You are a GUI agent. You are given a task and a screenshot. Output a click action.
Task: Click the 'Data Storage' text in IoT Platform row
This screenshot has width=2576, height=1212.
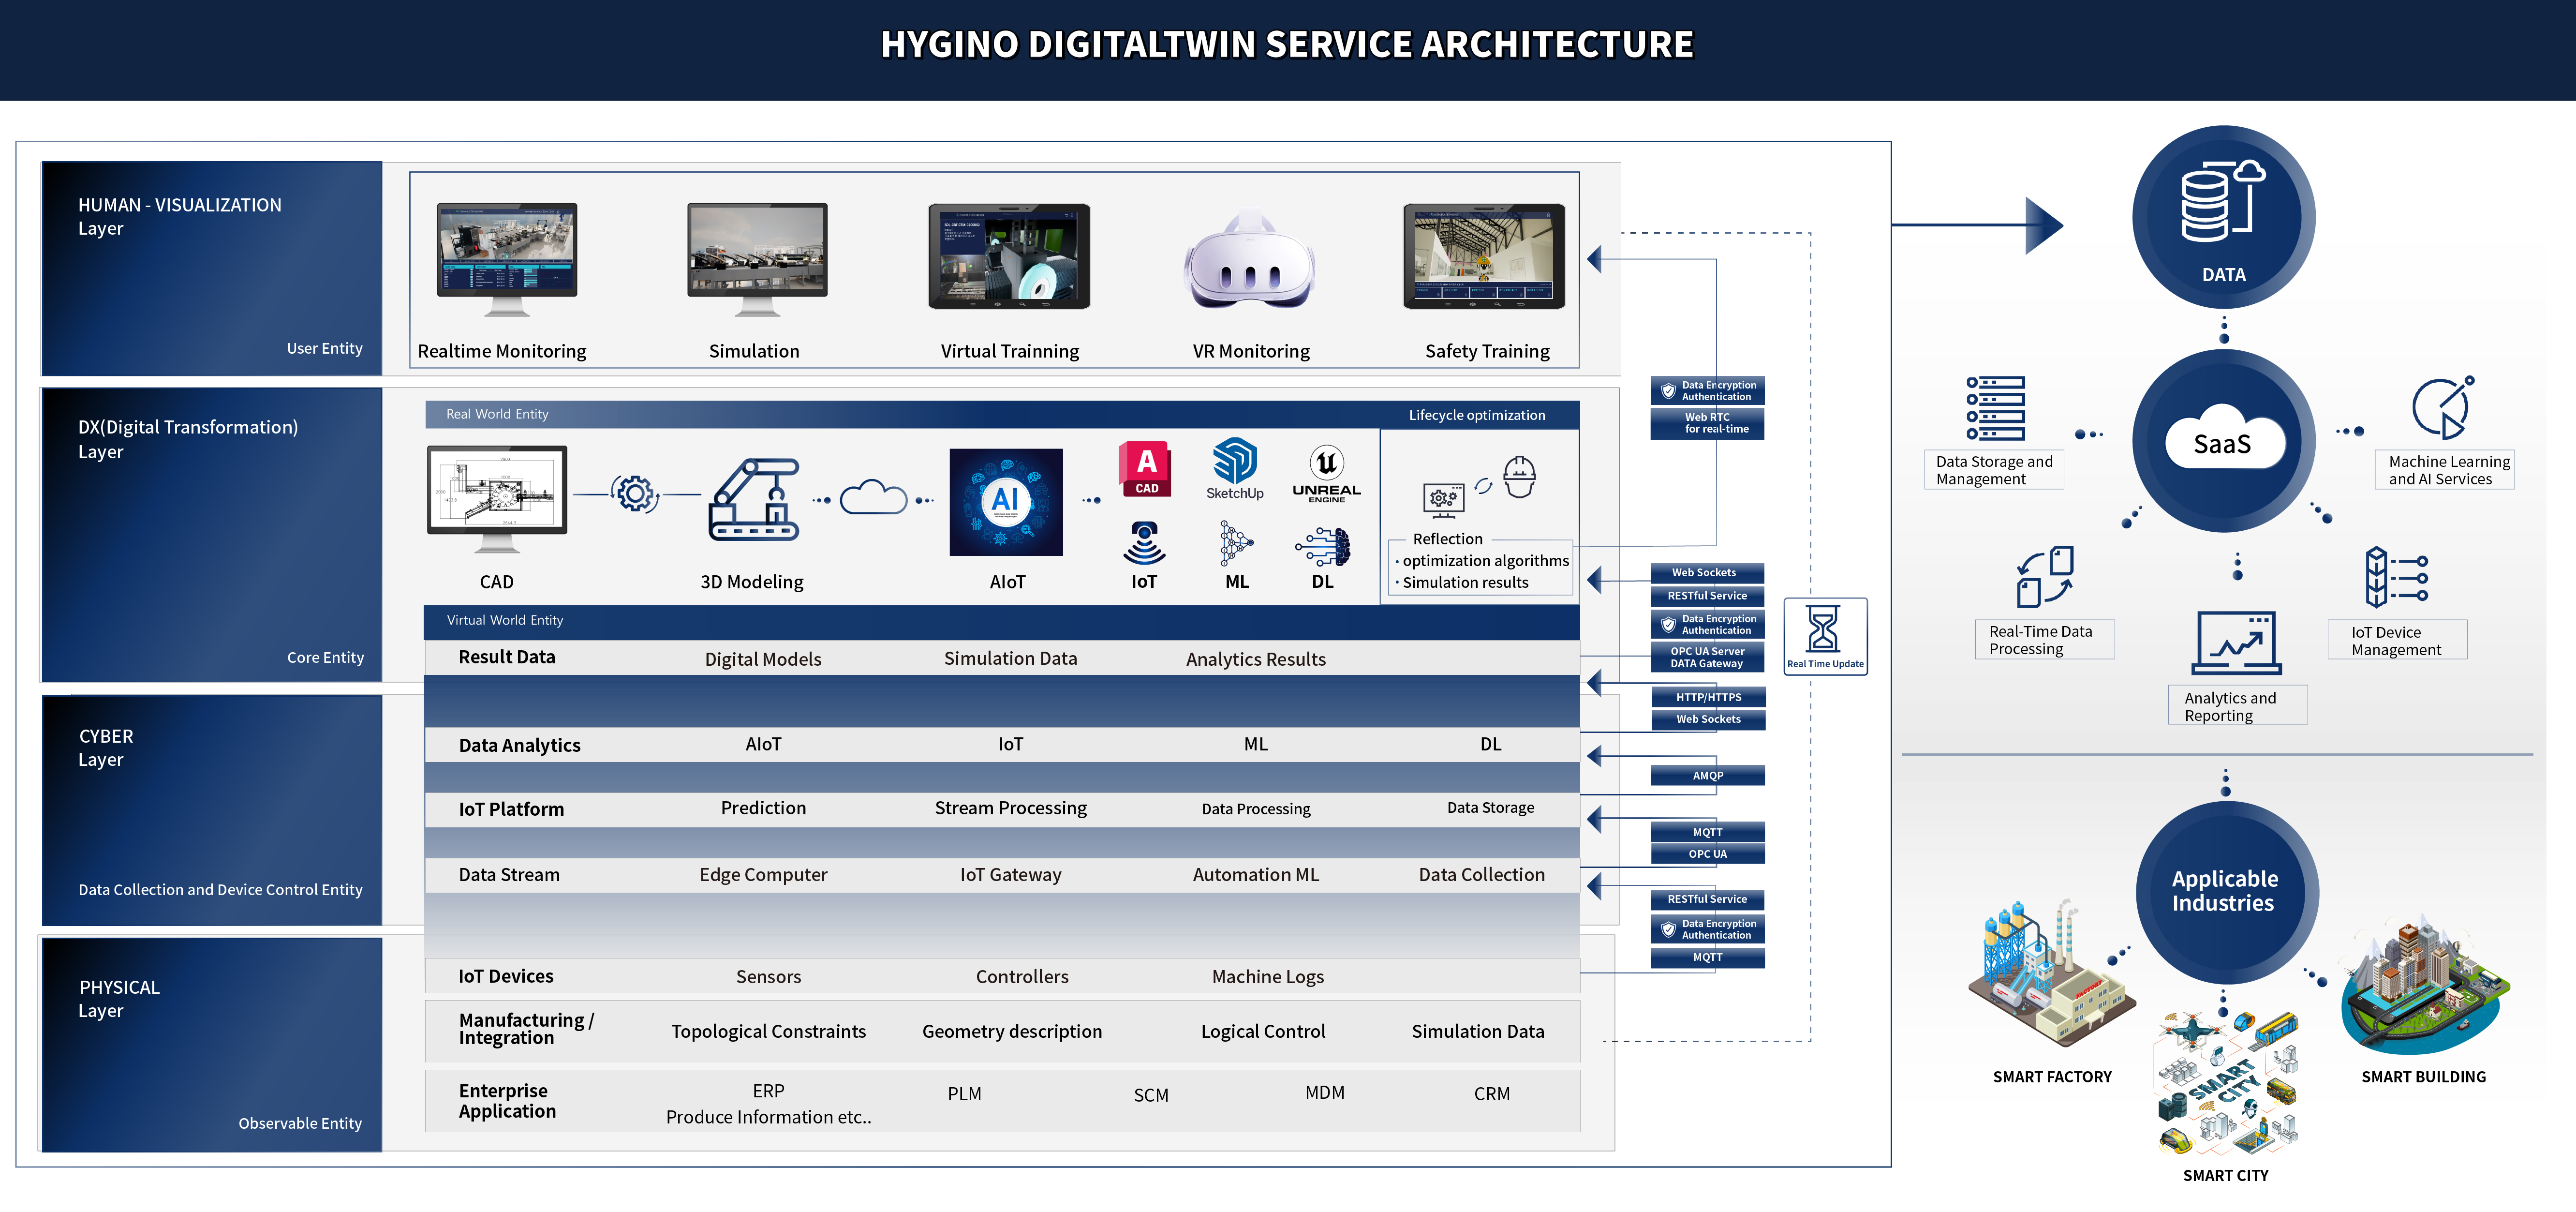point(1490,807)
